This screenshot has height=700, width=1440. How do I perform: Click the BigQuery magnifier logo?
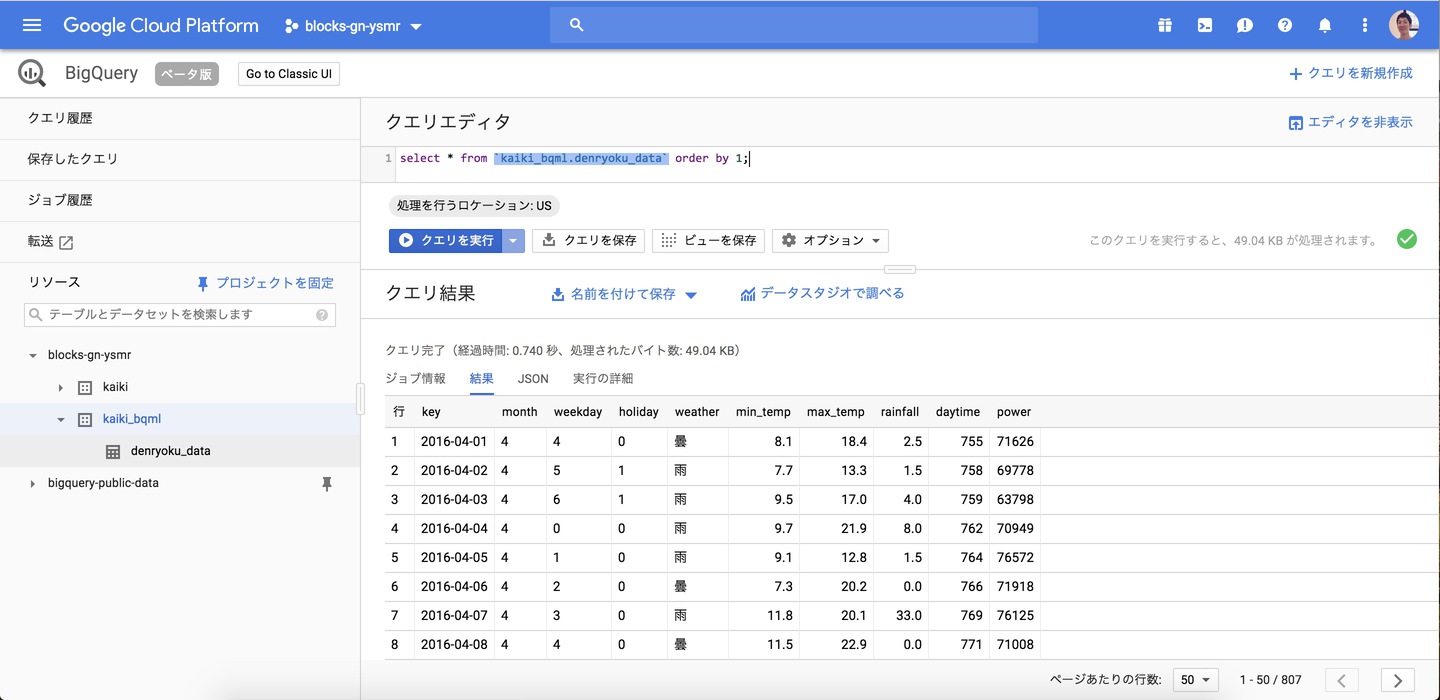click(32, 73)
